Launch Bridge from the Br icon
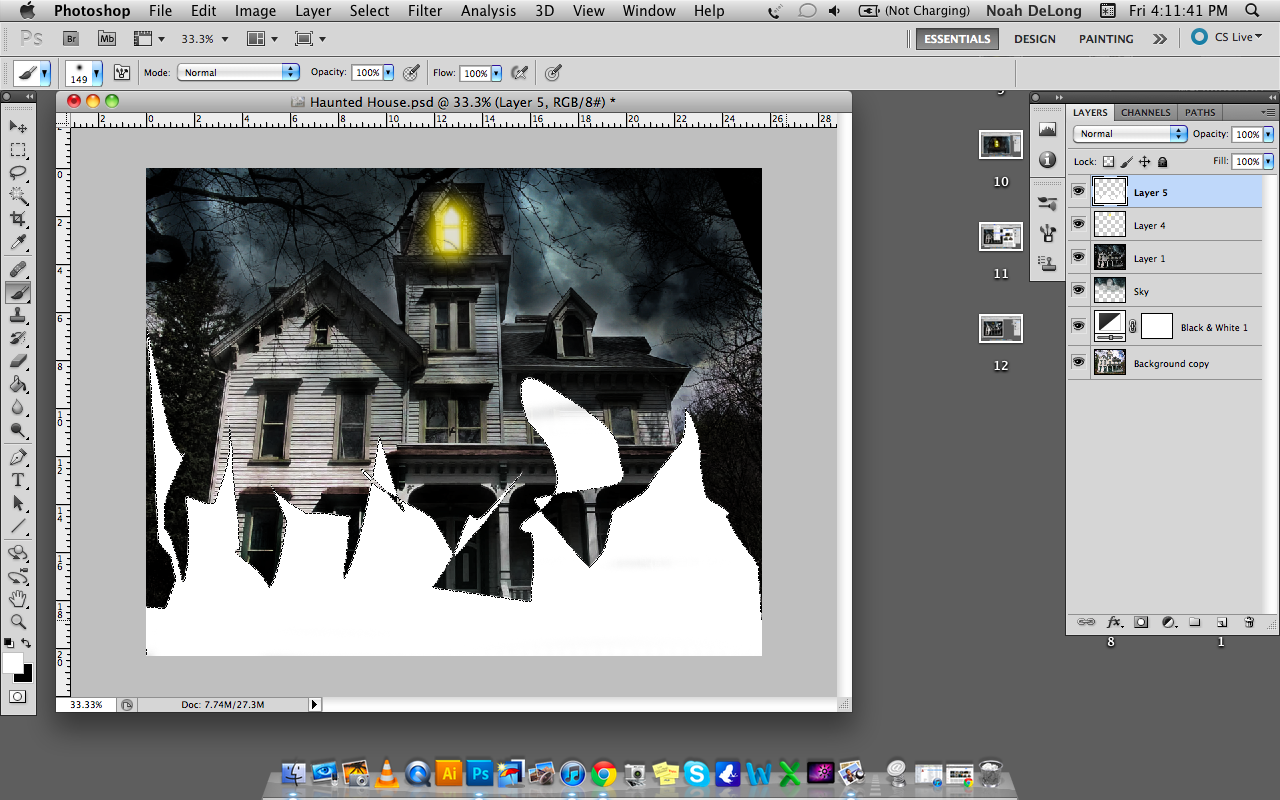The height and width of the screenshot is (800, 1280). pyautogui.click(x=71, y=39)
